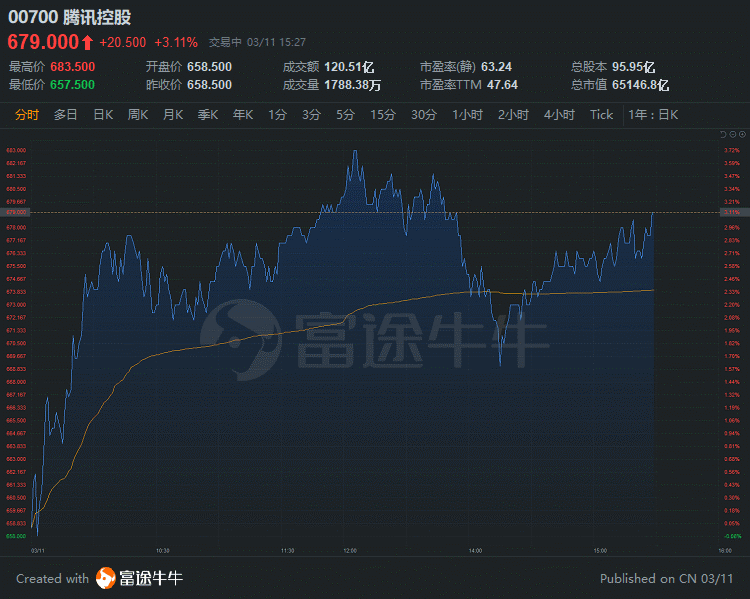Click the chart zoom-in plus icon
The width and height of the screenshot is (750, 599).
742,134
